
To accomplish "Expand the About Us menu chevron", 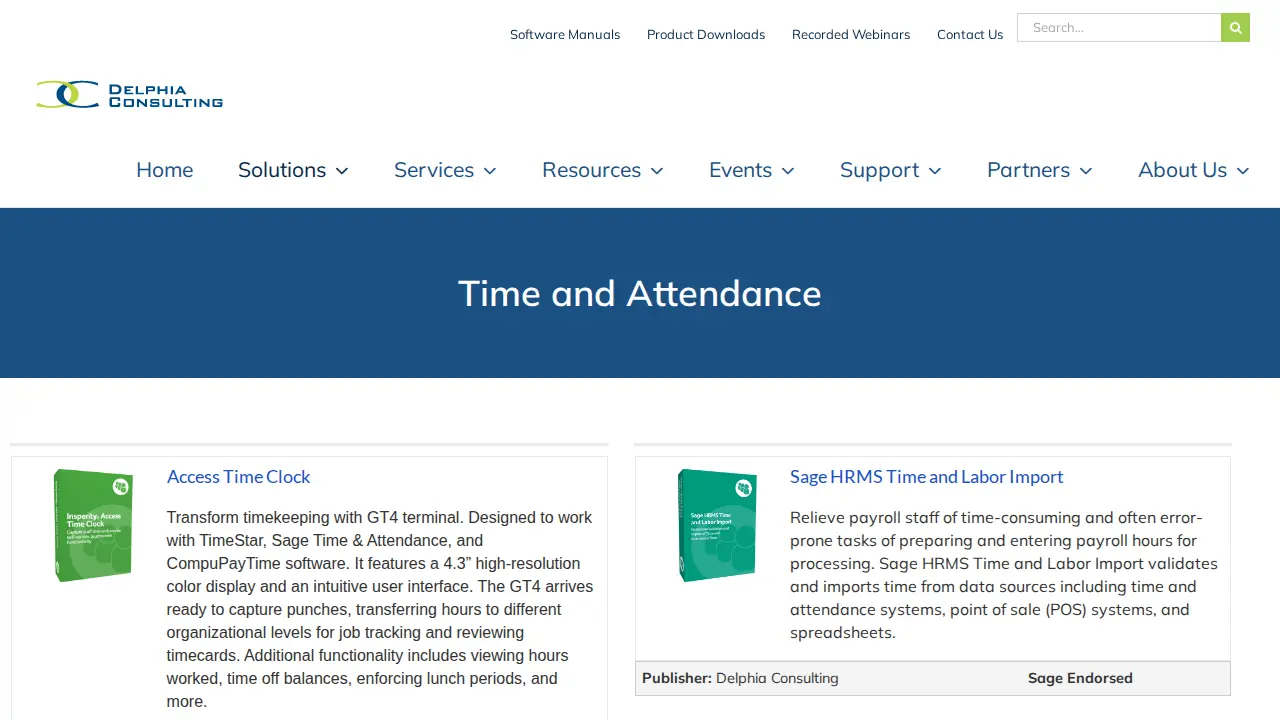I will point(1243,171).
